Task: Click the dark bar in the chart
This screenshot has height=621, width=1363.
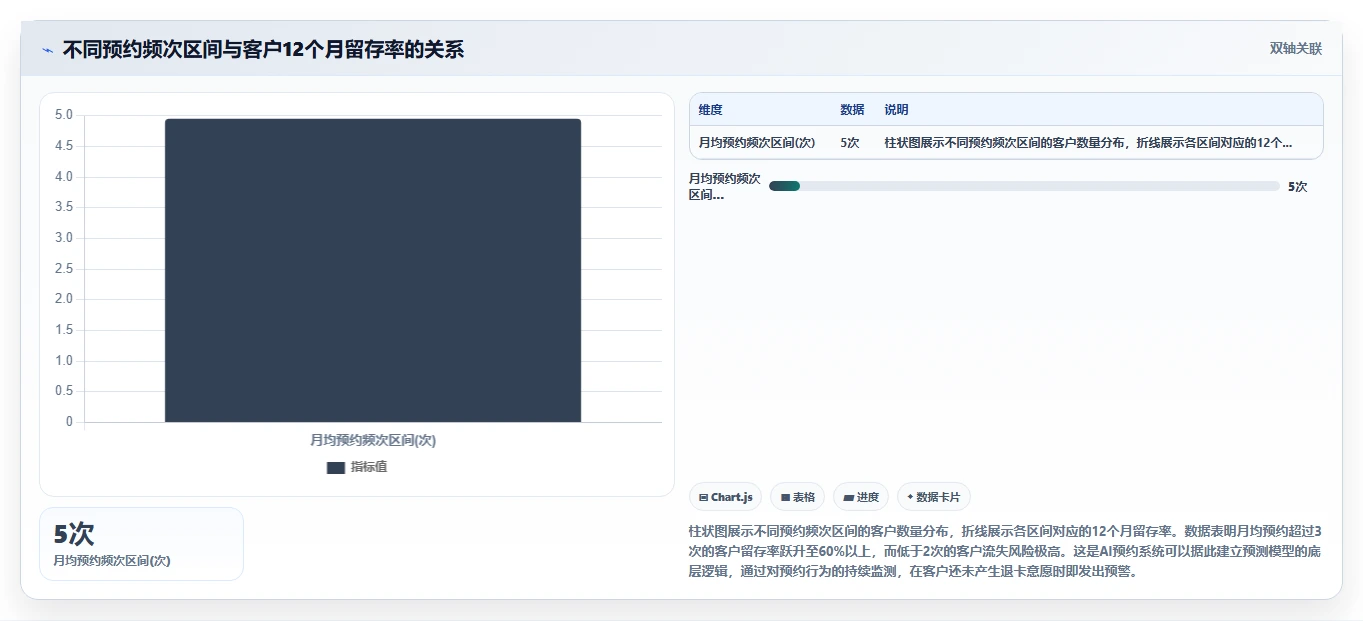Action: pyautogui.click(x=373, y=270)
